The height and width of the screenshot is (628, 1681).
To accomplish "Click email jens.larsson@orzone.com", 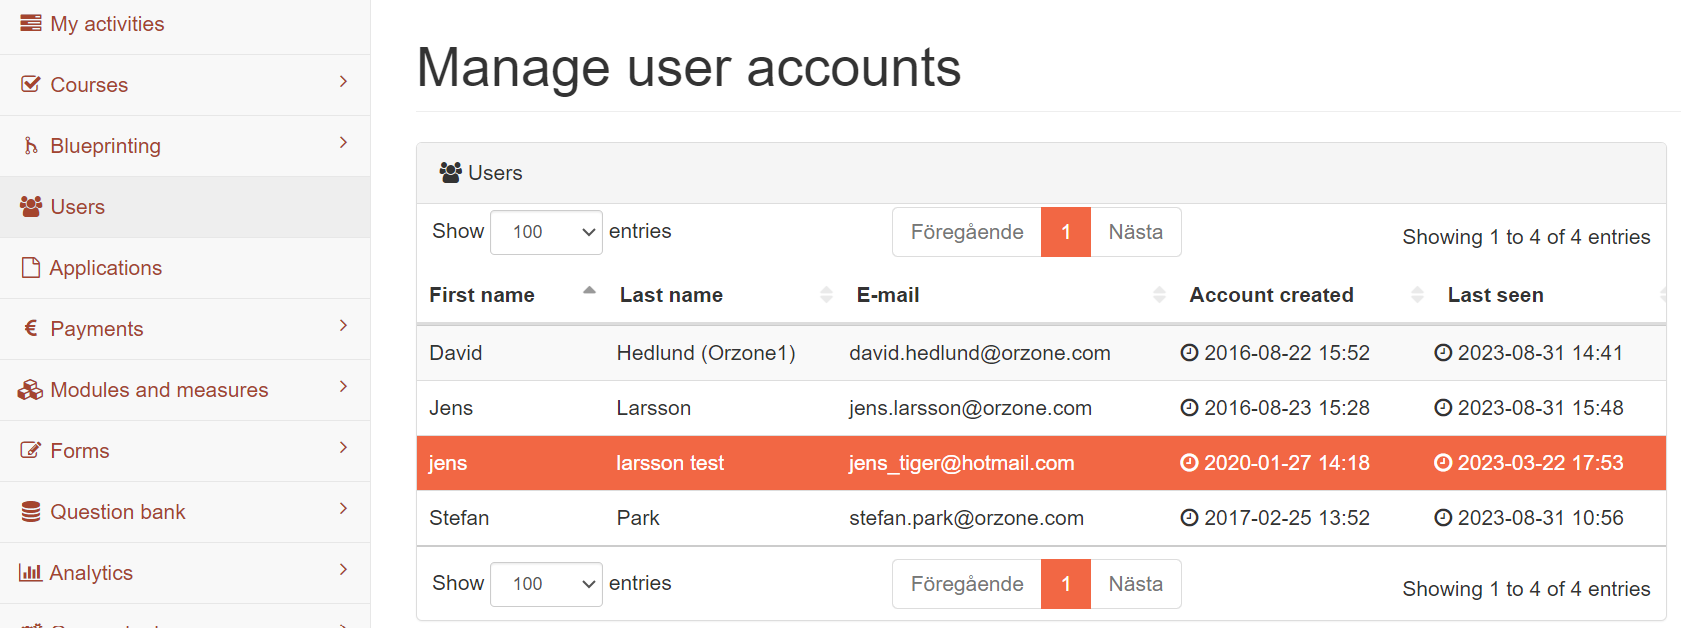I will tap(970, 408).
